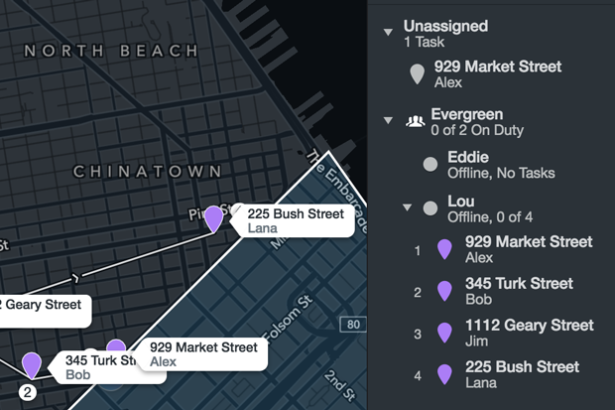Click purple pin beside 1112 Geary Street
Screen dimensions: 615x410
[x=444, y=333]
